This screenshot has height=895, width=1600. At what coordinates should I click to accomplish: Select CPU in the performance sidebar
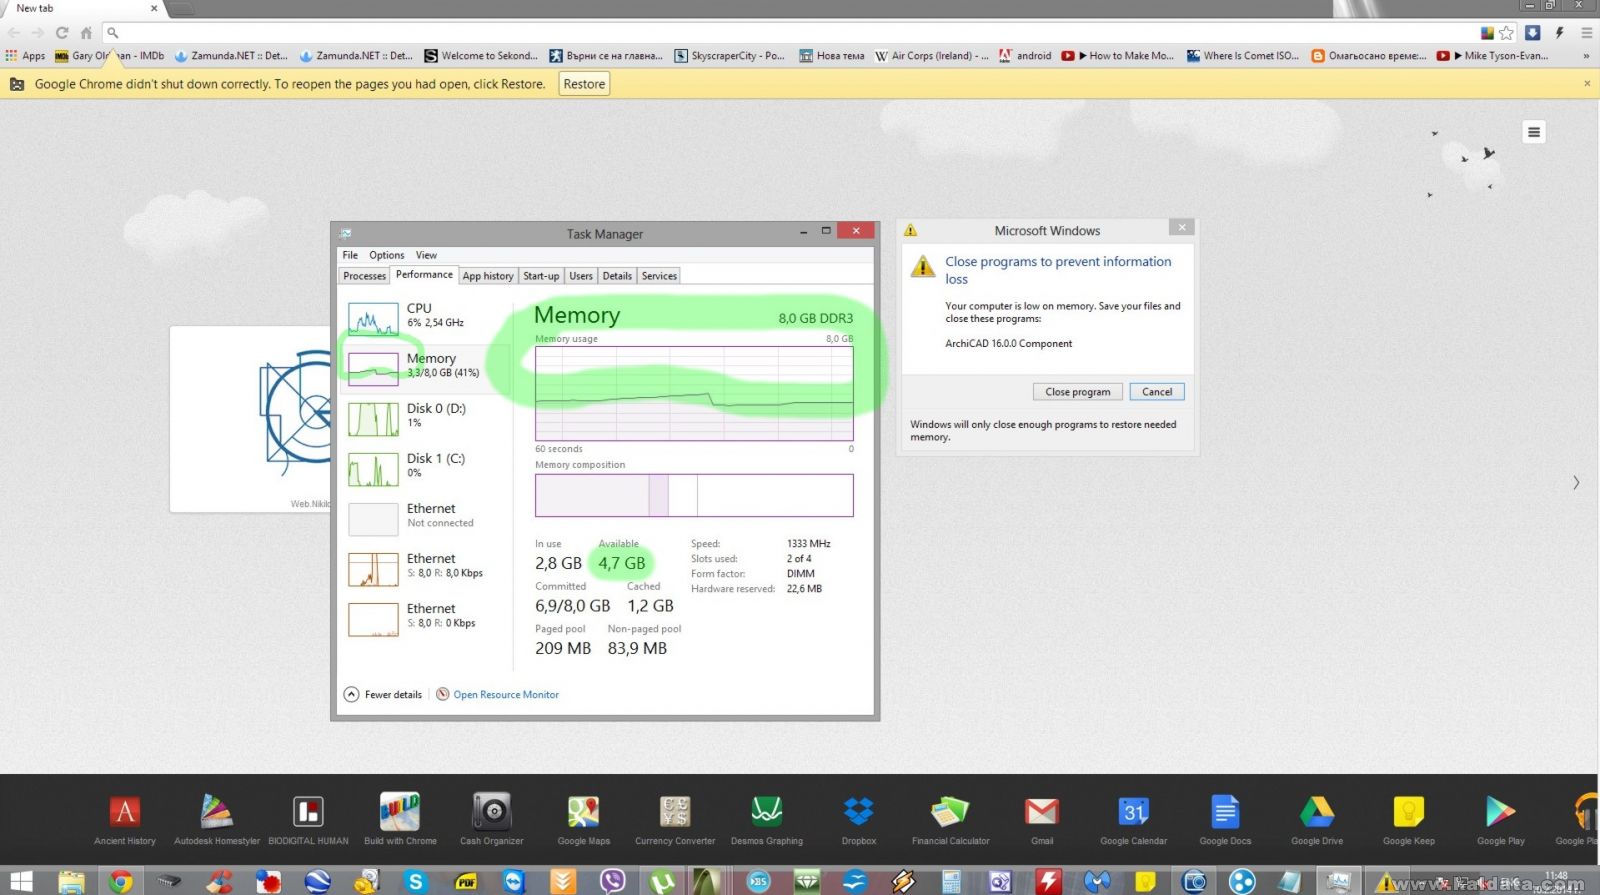tap(425, 319)
